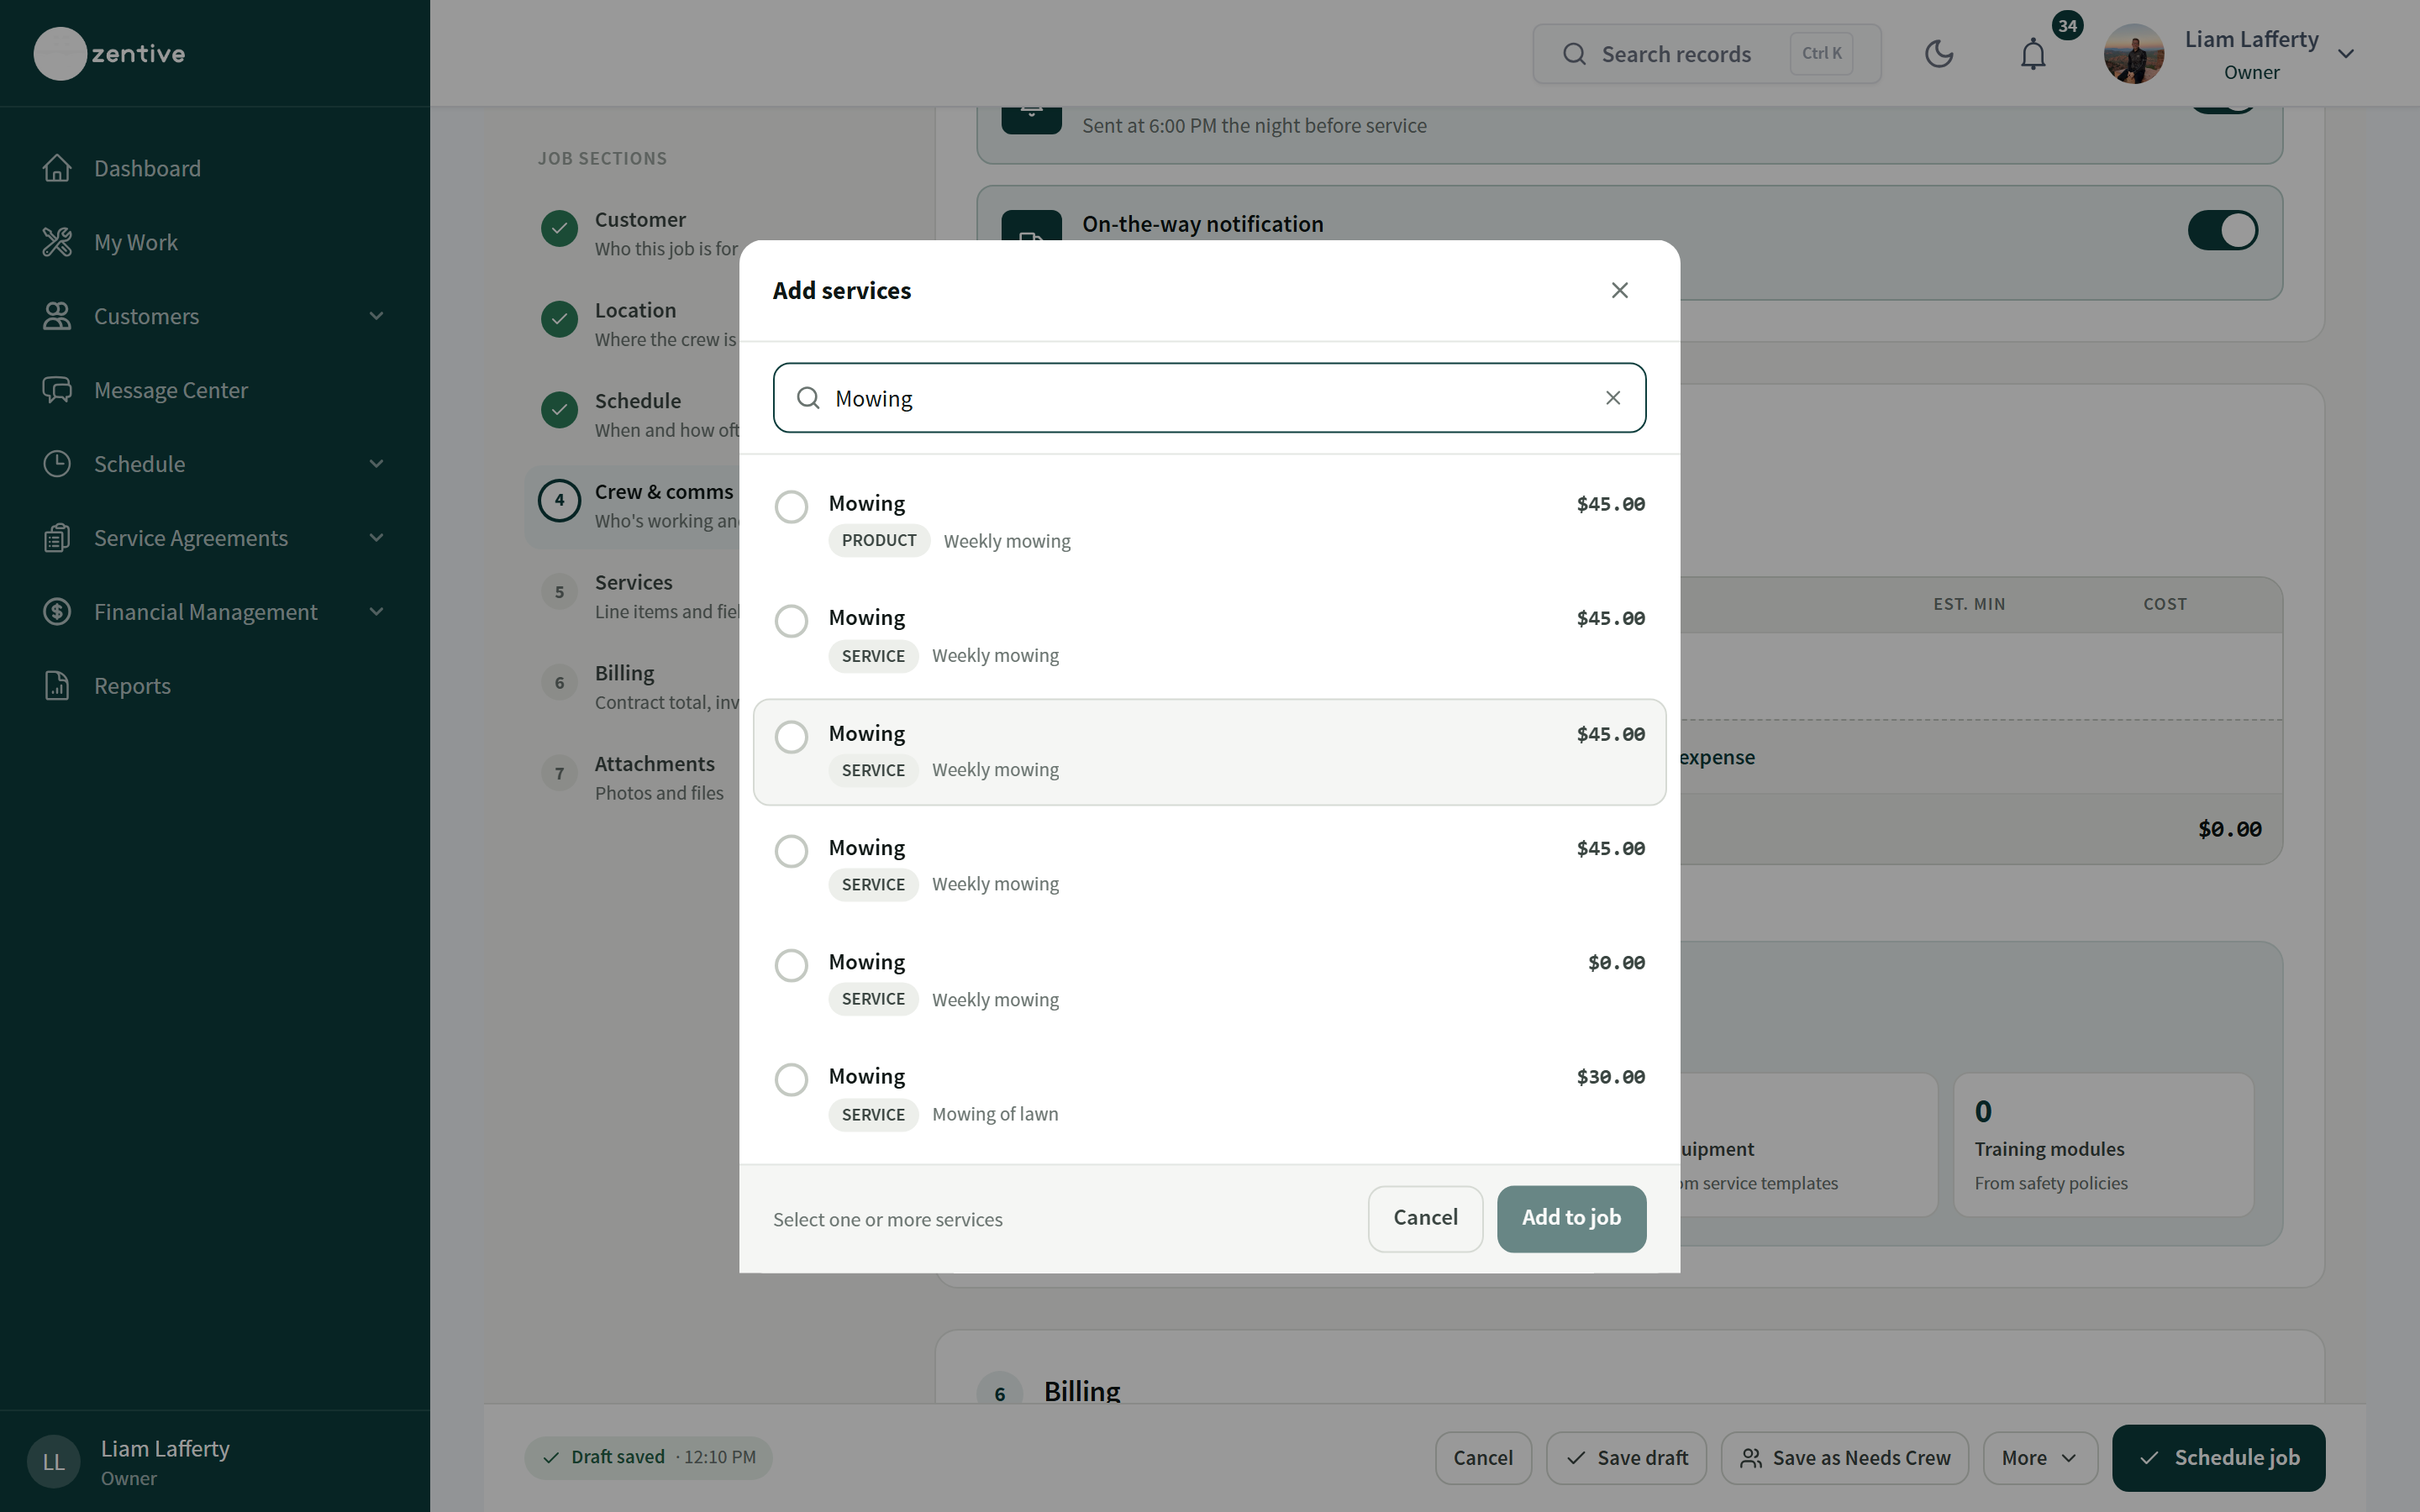Viewport: 2420px width, 1512px height.
Task: Click the Location completed checkmark icon
Action: 559,319
